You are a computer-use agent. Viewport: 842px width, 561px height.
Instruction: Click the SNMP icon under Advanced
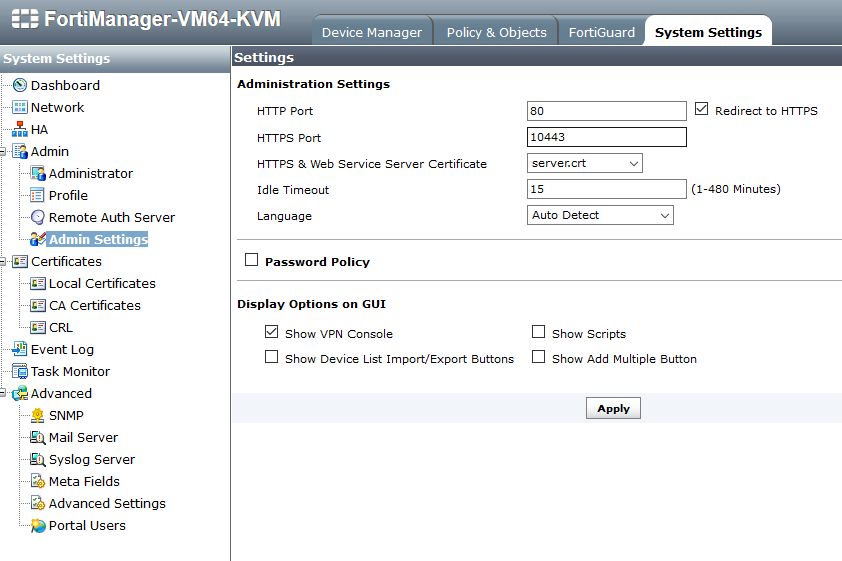click(x=38, y=416)
